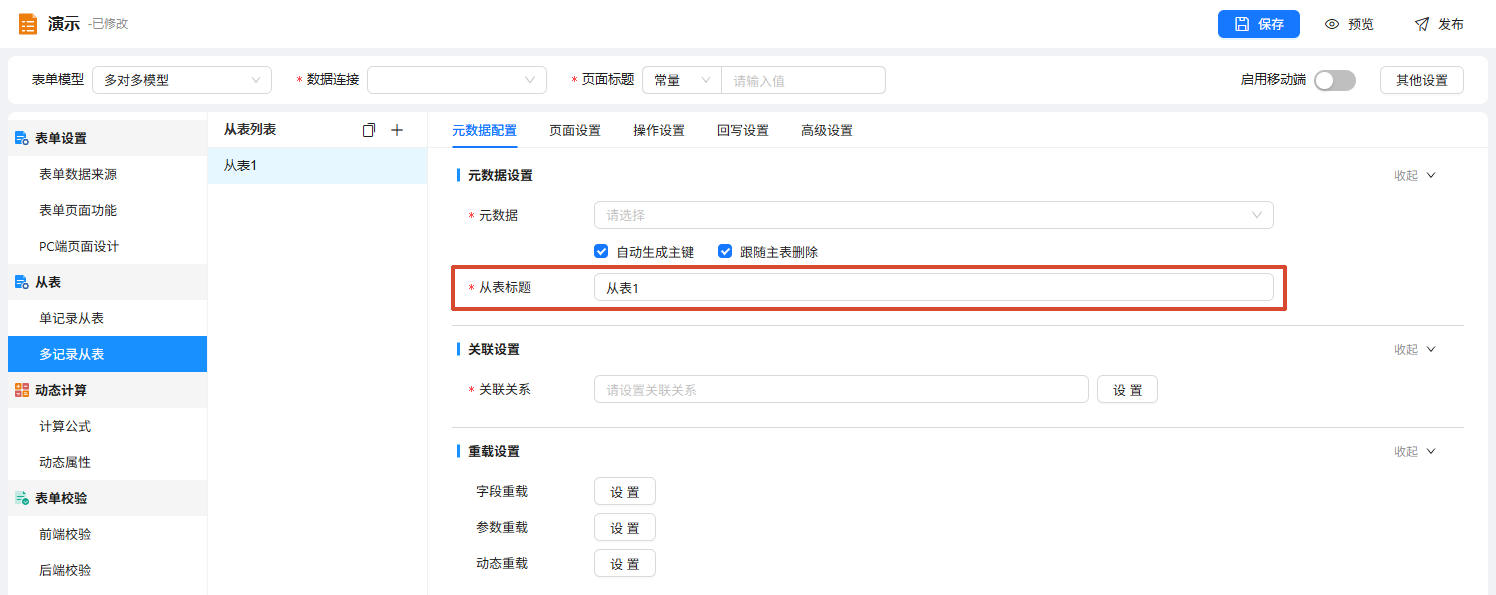Open the 数据连接 dropdown

[457, 80]
